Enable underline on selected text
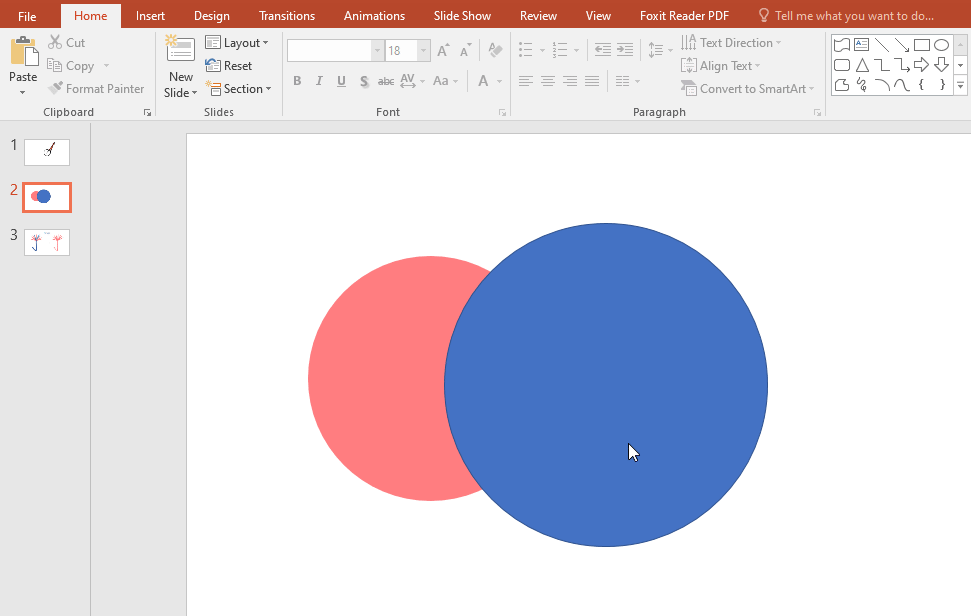971x616 pixels. 340,80
